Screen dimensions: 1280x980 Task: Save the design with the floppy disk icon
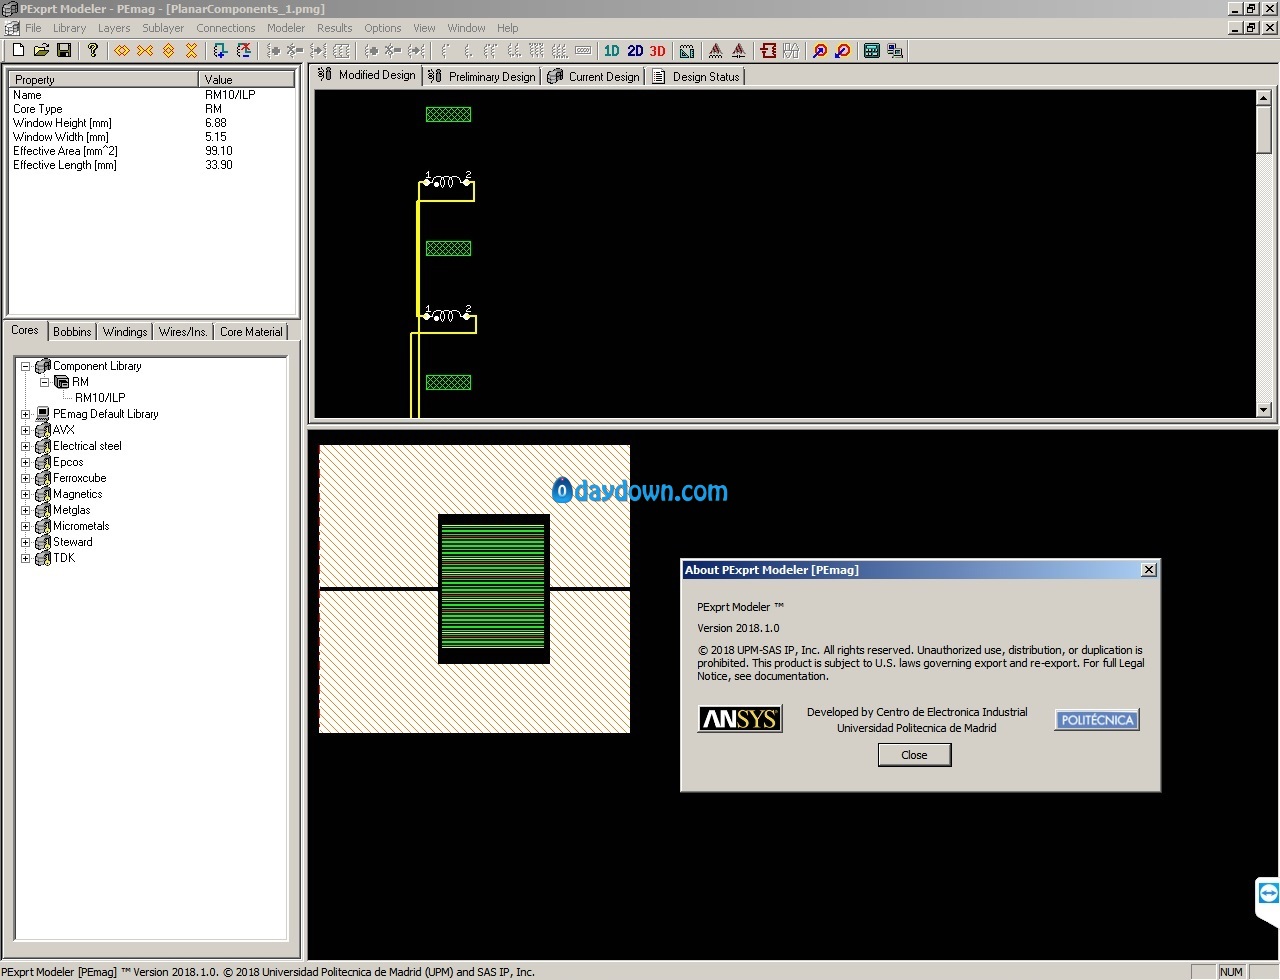[64, 50]
